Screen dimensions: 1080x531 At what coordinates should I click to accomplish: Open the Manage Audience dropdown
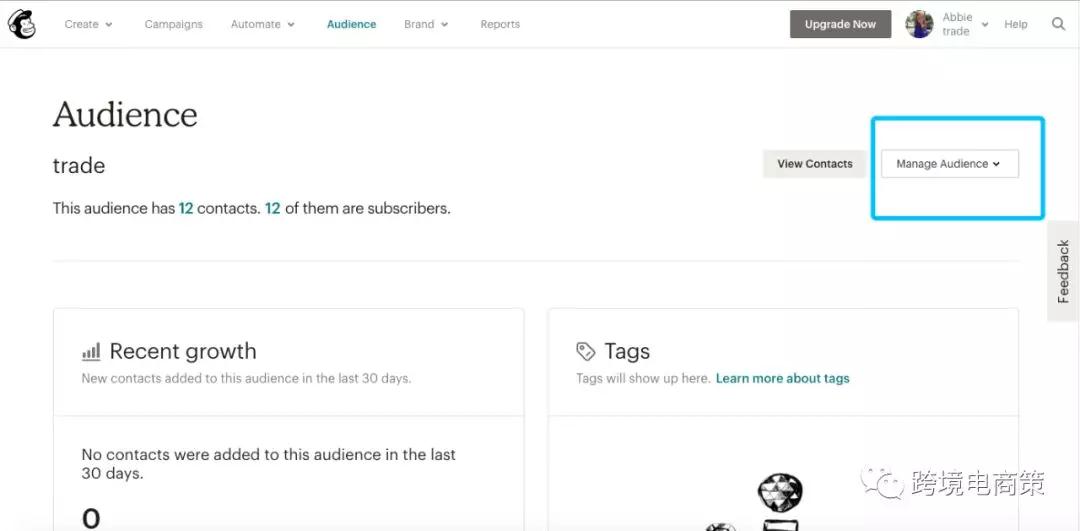pos(949,164)
